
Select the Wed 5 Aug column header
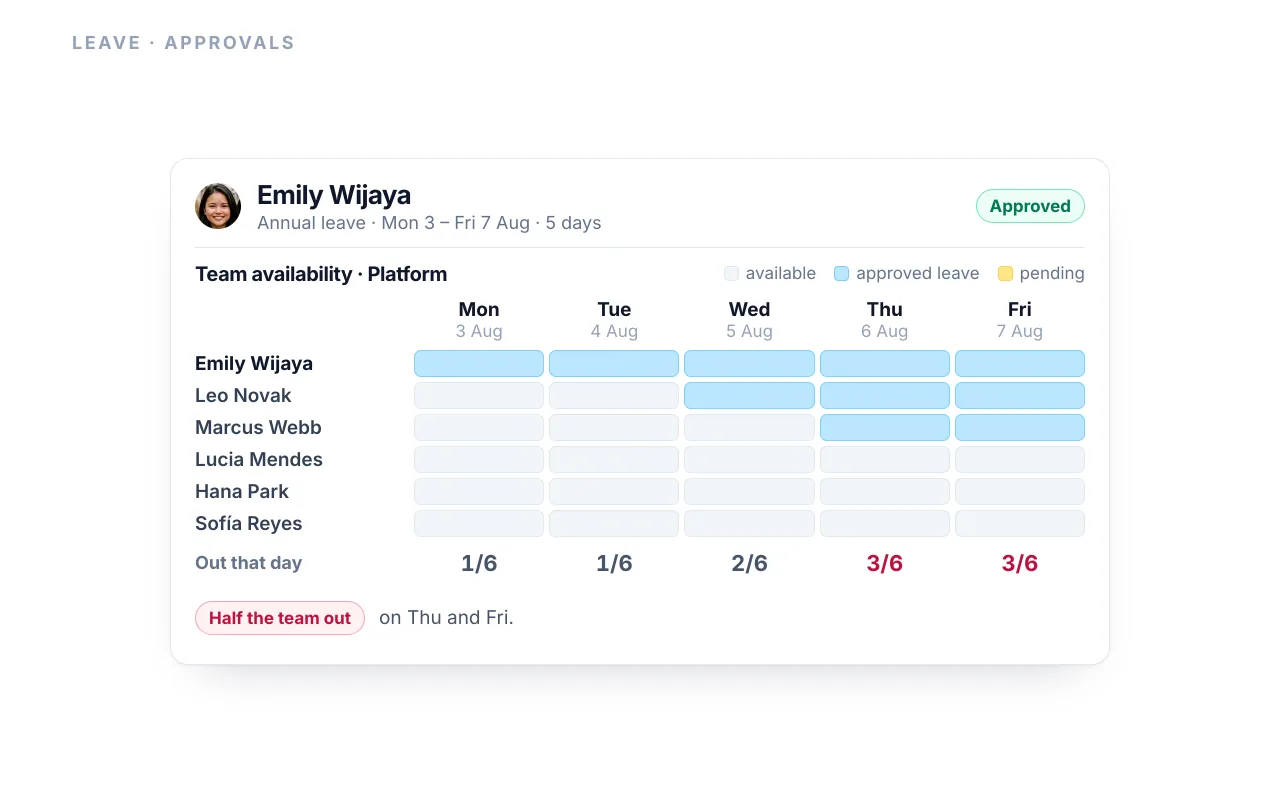click(749, 320)
